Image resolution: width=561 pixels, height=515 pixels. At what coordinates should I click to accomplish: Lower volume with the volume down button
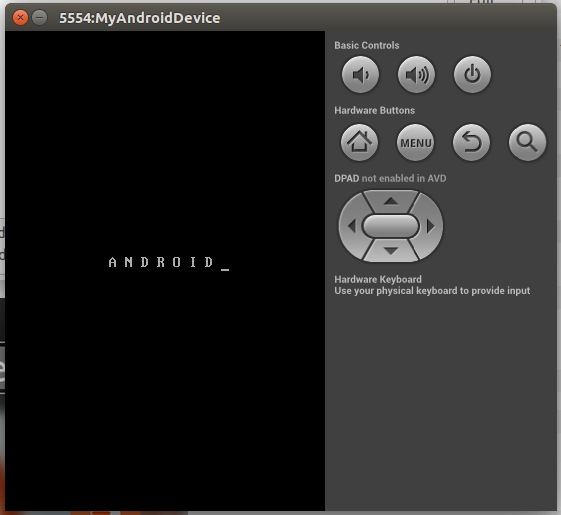360,75
